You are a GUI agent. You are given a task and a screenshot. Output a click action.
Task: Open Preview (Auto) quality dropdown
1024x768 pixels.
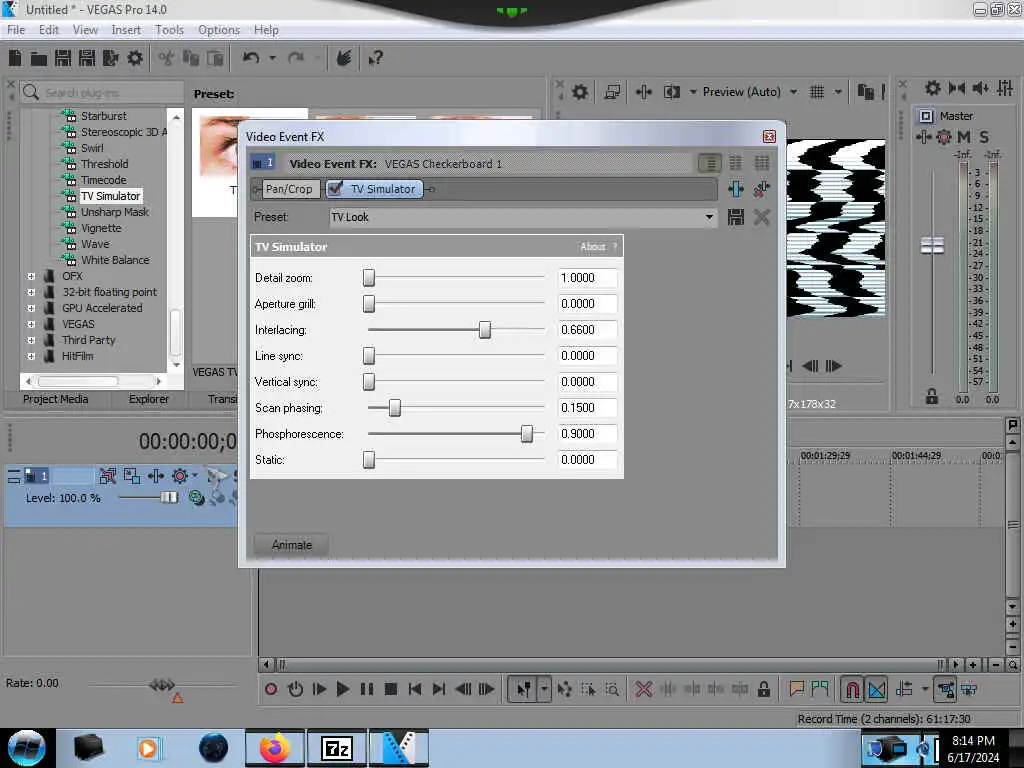tap(793, 92)
